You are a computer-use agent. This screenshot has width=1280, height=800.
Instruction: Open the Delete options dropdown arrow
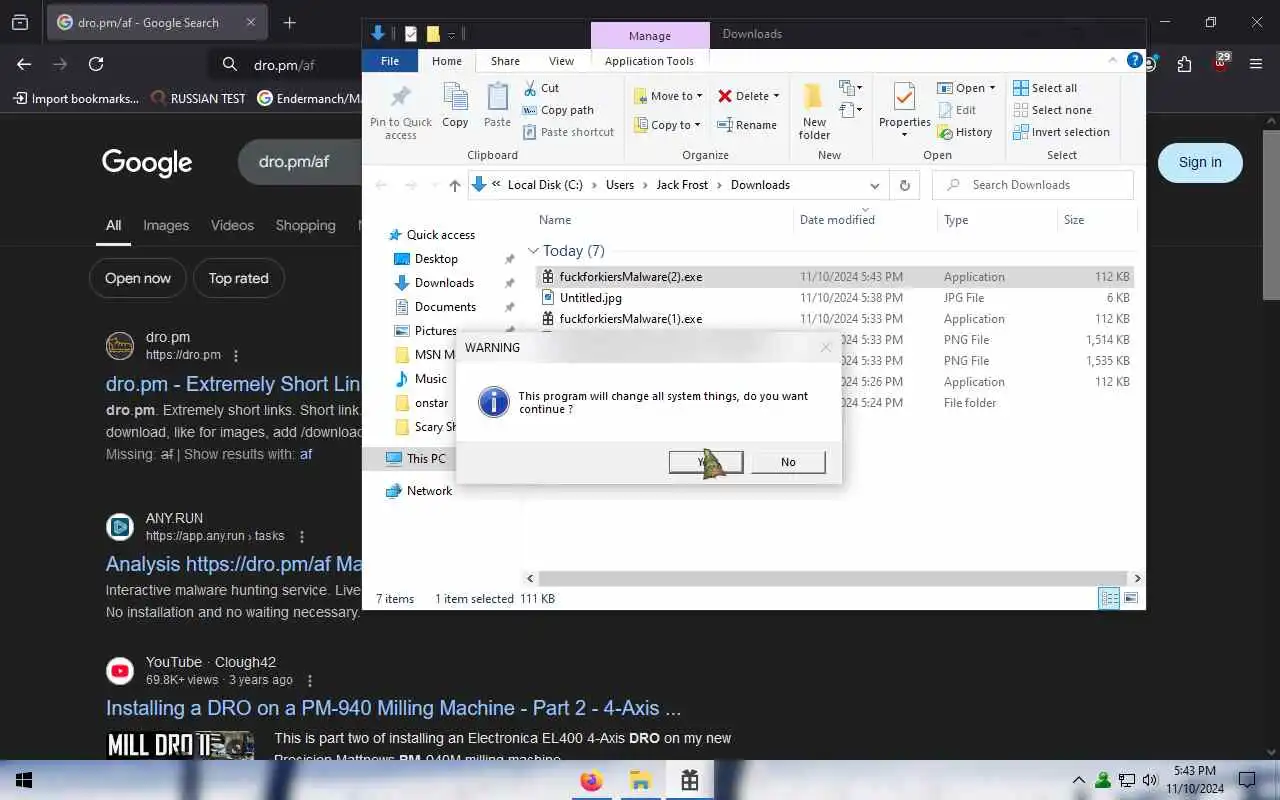coord(776,96)
